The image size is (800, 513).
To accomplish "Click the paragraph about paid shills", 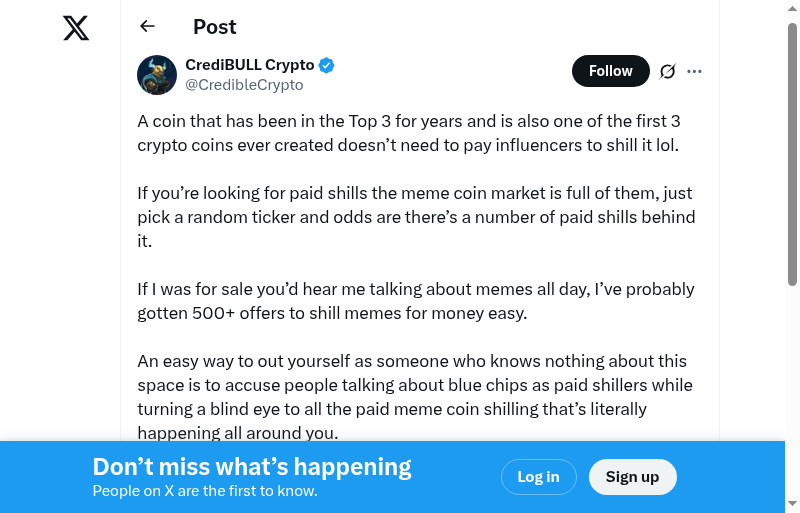I will (x=415, y=217).
